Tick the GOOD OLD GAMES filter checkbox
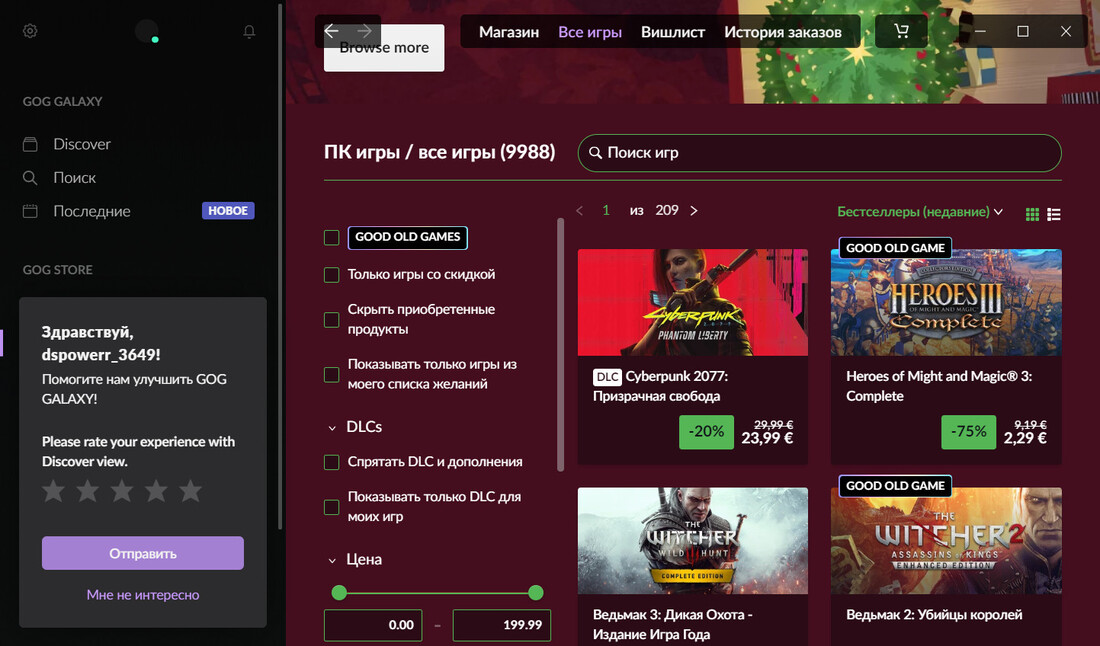The image size is (1100, 646). [x=332, y=238]
